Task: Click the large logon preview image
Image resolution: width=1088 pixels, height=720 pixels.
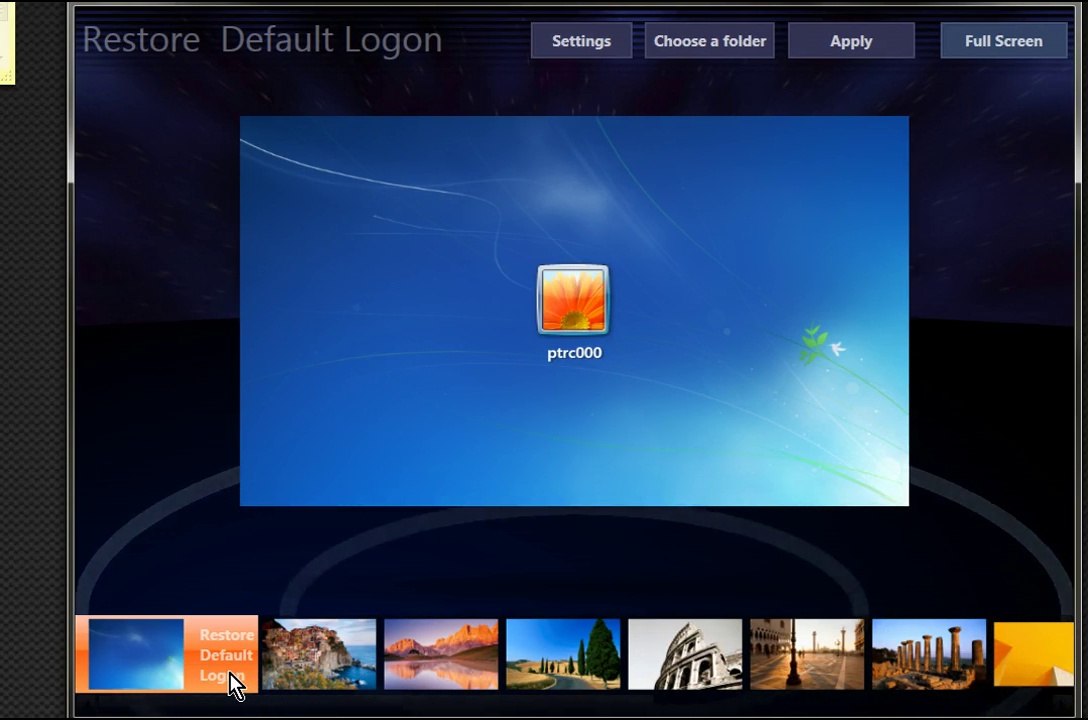Action: coord(574,311)
